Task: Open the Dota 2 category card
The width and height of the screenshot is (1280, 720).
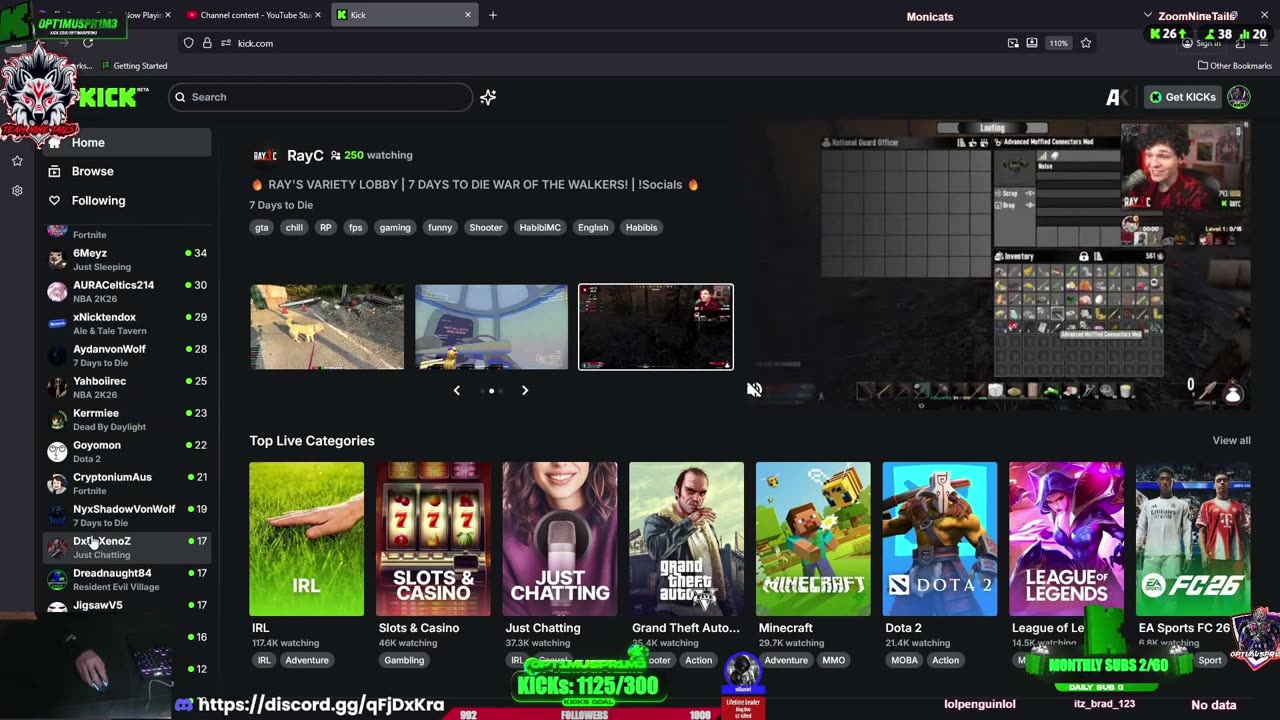Action: tap(940, 539)
